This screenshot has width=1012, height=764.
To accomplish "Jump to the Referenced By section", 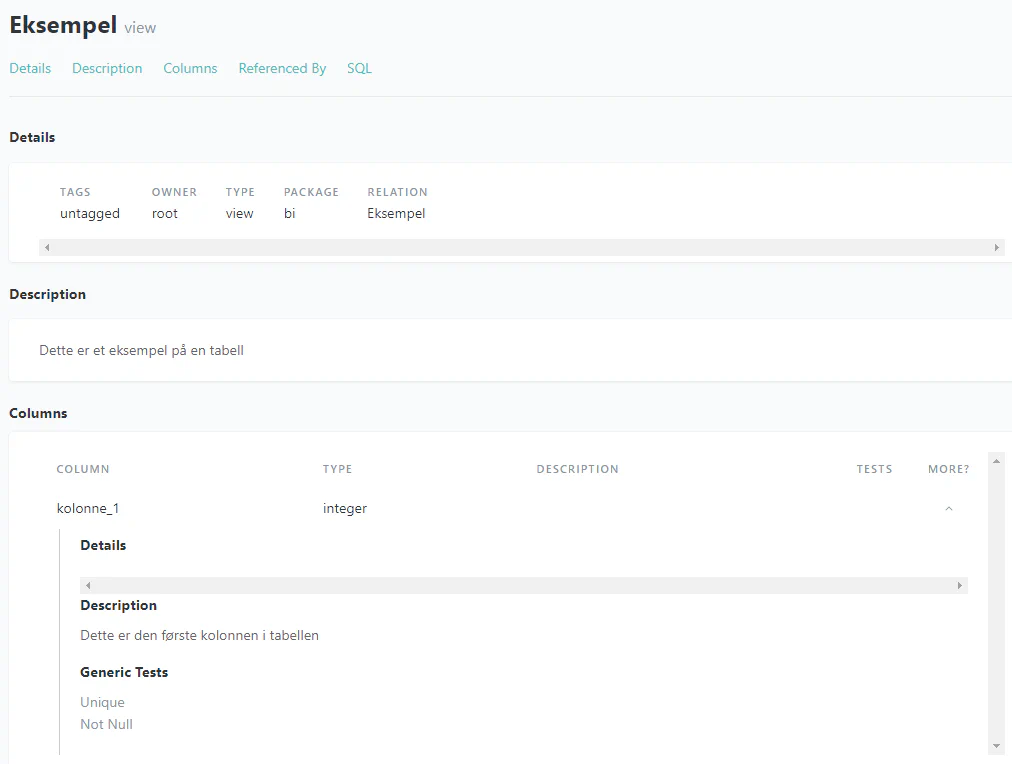I will [x=282, y=68].
